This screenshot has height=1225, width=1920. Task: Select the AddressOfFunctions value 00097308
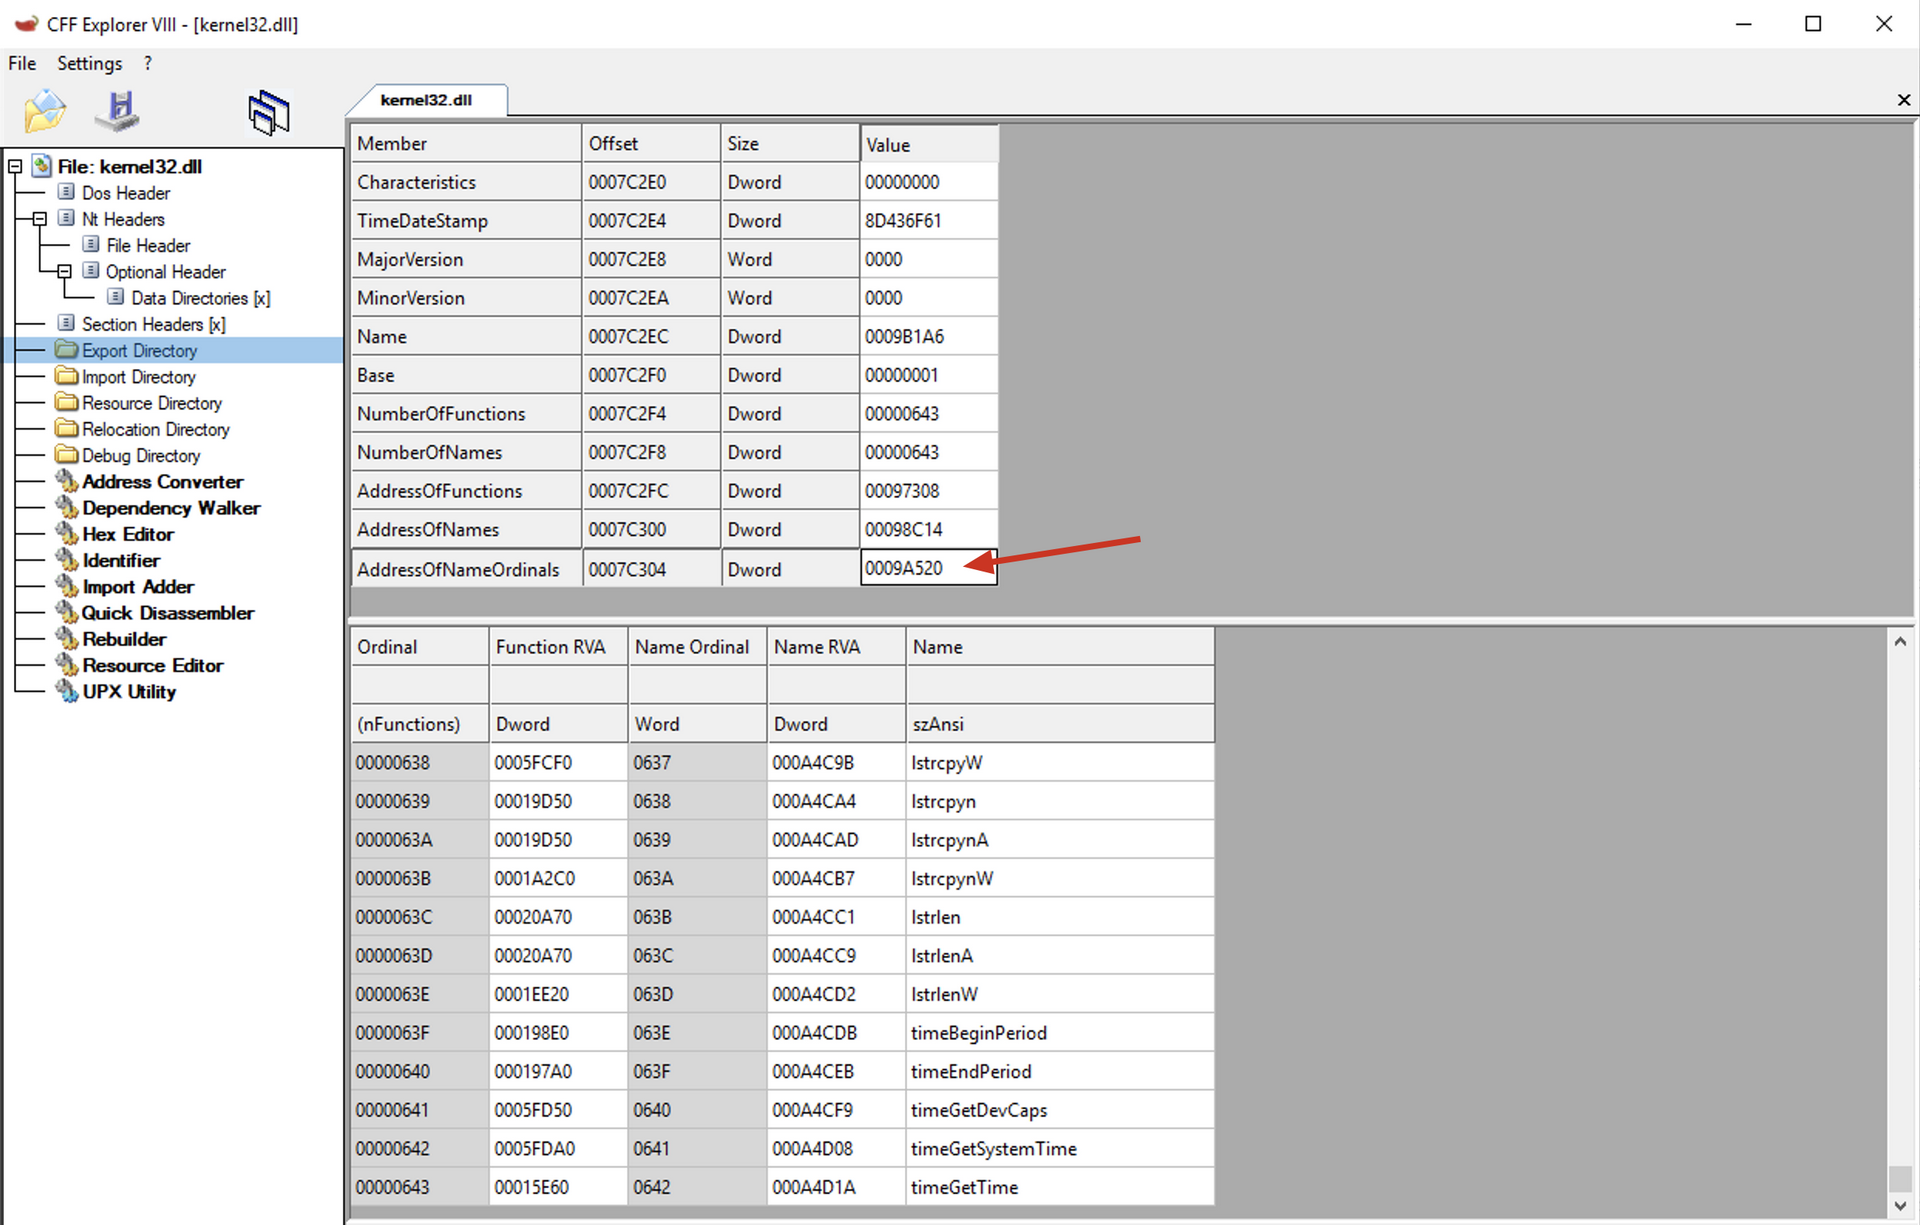[x=929, y=491]
